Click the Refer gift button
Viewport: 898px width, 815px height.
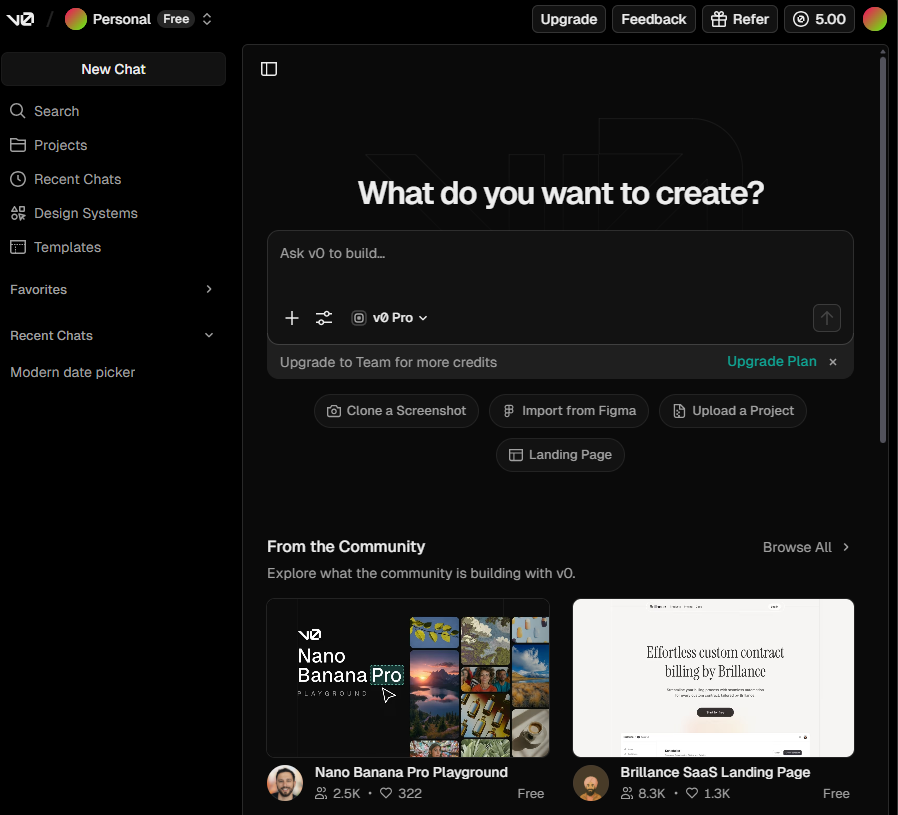[739, 19]
